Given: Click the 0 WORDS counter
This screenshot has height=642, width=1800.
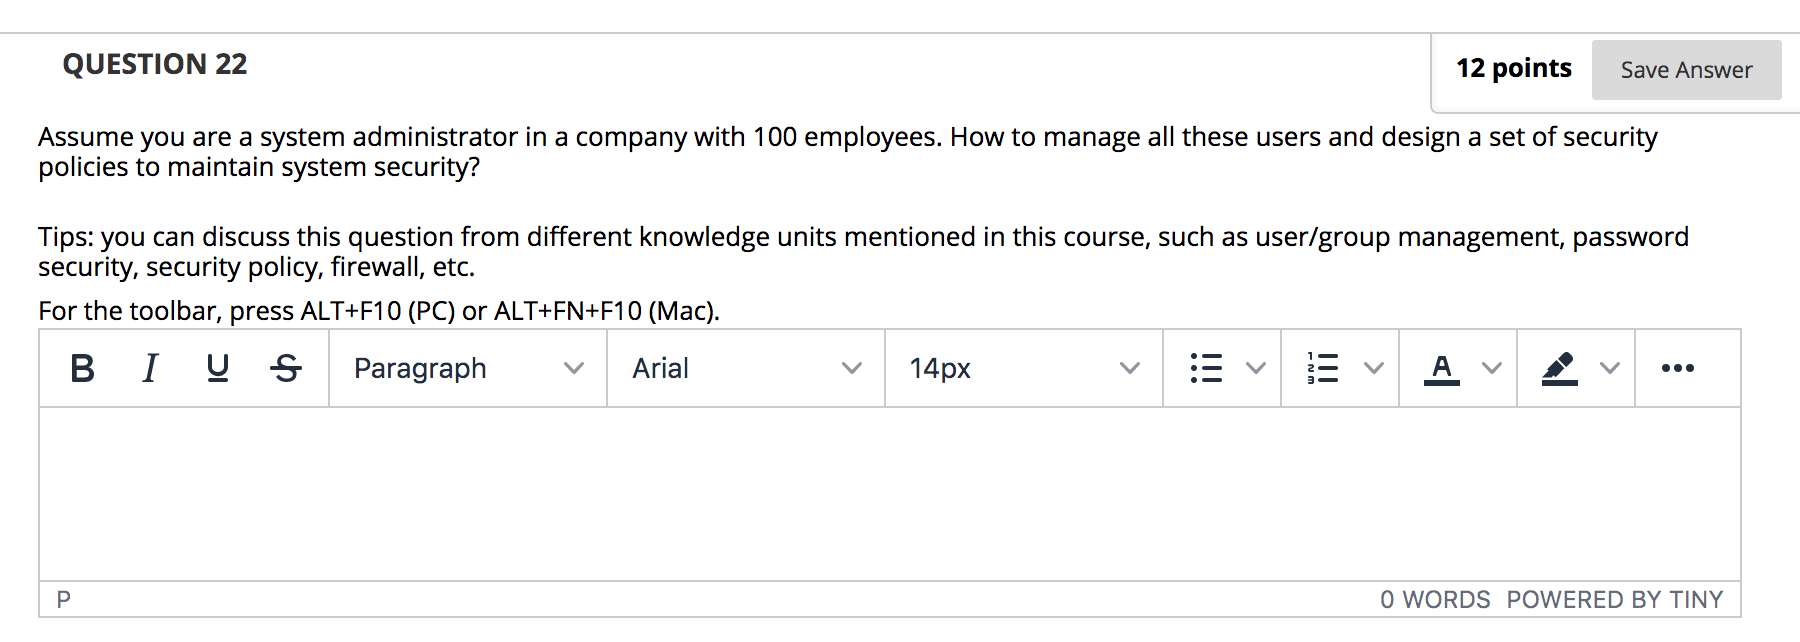Looking at the screenshot, I should 1435,600.
